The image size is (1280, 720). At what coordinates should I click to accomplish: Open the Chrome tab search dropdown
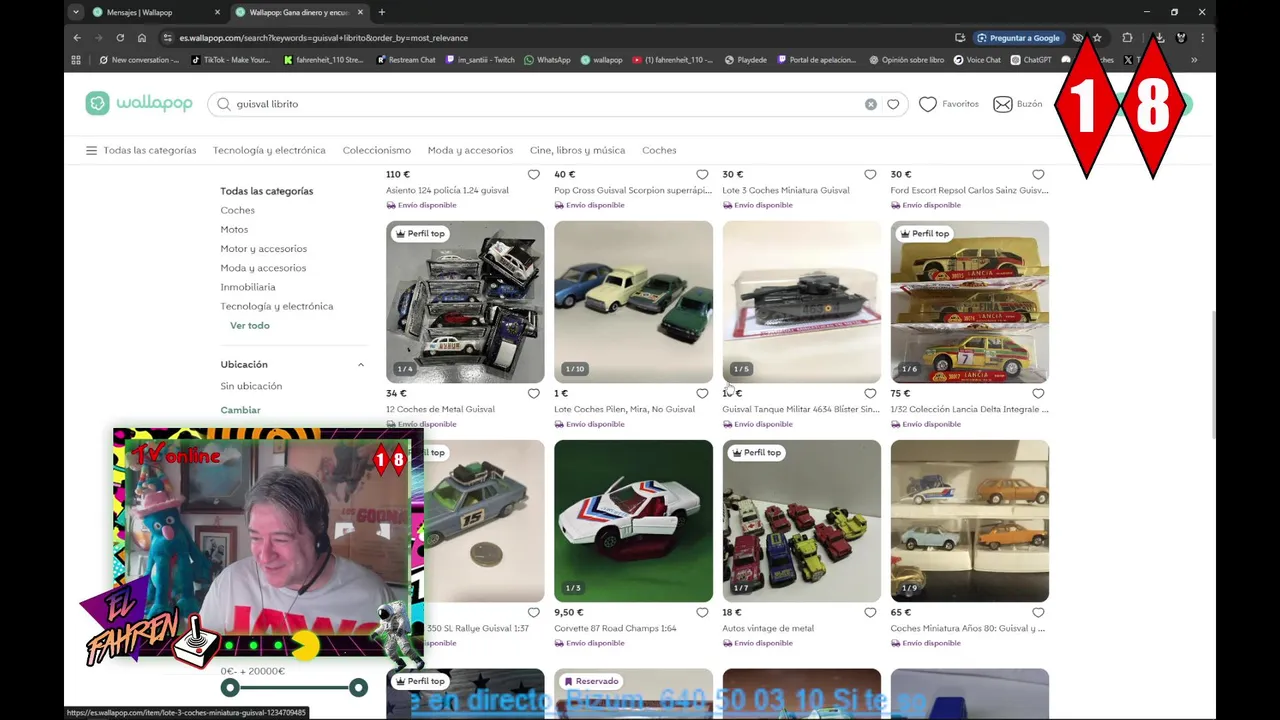click(x=76, y=12)
